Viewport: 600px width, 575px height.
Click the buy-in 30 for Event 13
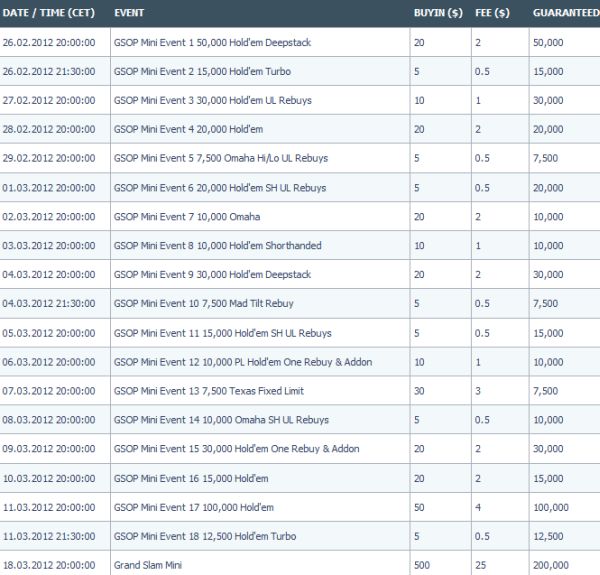(419, 391)
